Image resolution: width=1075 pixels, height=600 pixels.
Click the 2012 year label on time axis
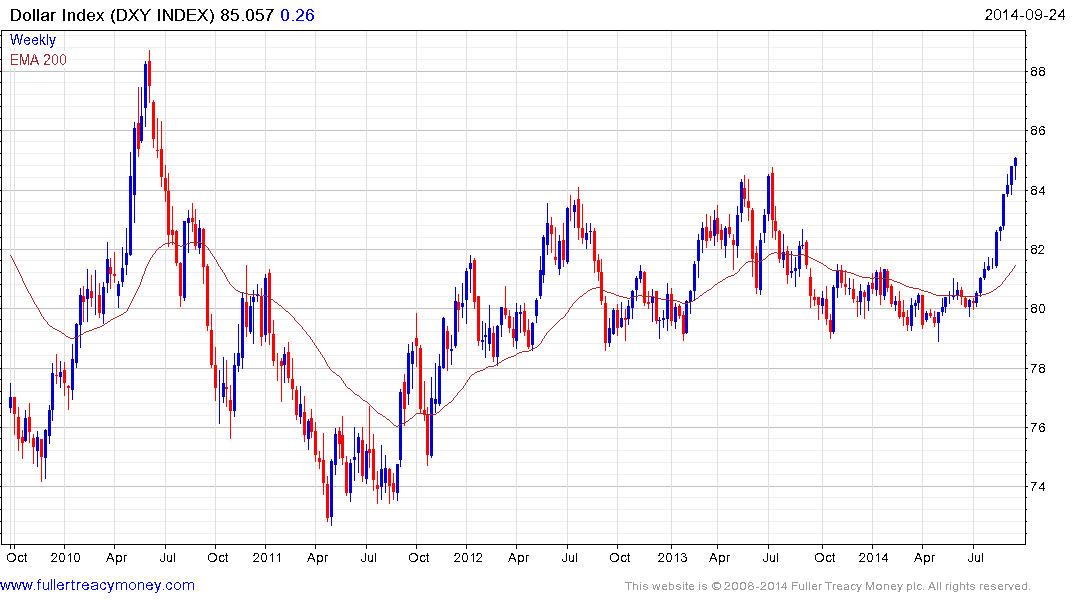(468, 557)
